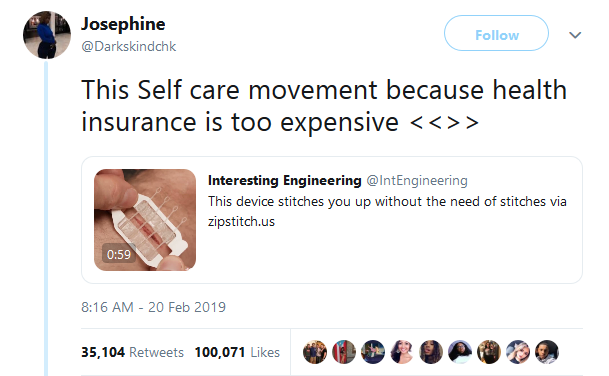Open third liker avatar in the row
The image size is (609, 376).
(373, 352)
